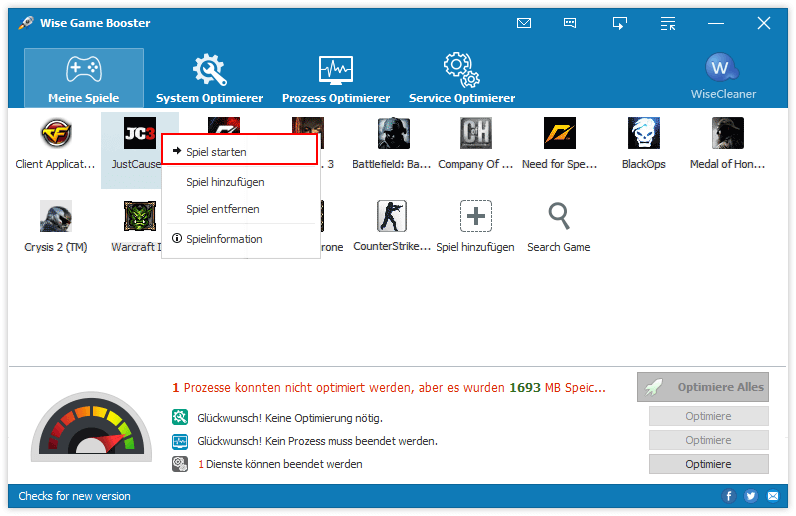Click Optimiere button for system optimization row
This screenshot has height=516, width=796.
click(708, 416)
